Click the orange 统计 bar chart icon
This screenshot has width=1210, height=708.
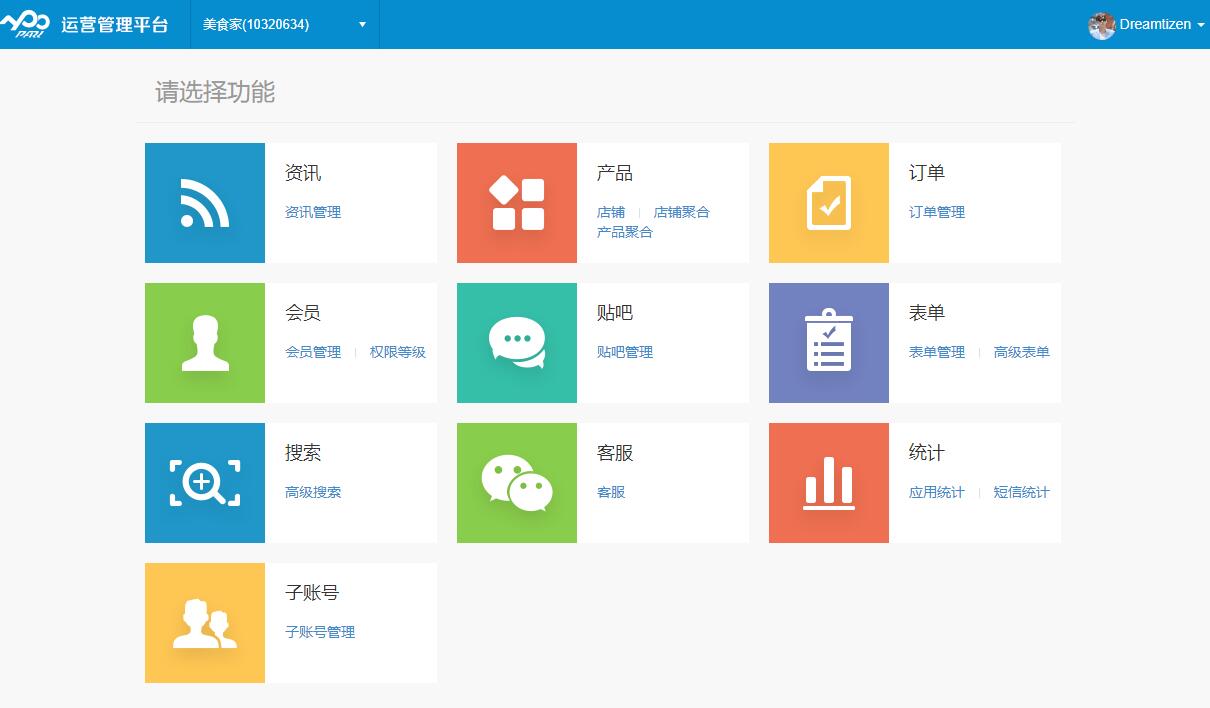tap(829, 483)
